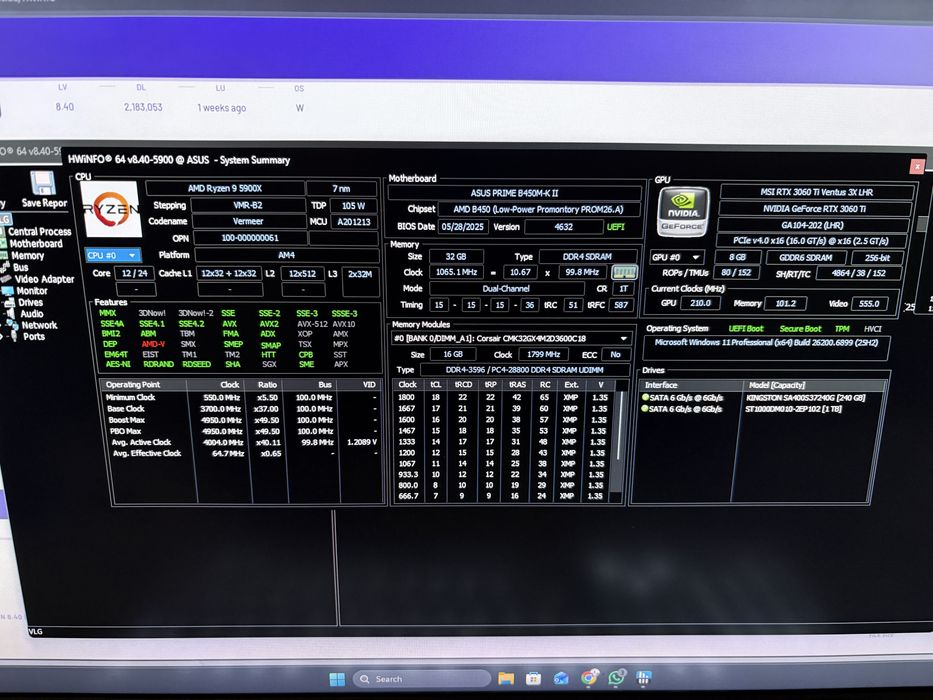Open the Monitor tree node

(x=32, y=290)
